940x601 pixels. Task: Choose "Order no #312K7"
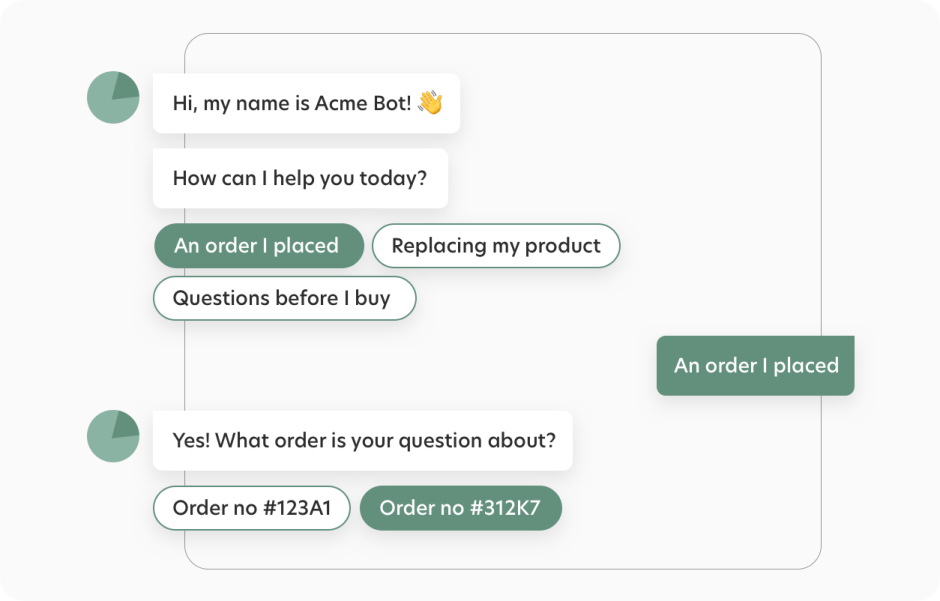click(460, 508)
